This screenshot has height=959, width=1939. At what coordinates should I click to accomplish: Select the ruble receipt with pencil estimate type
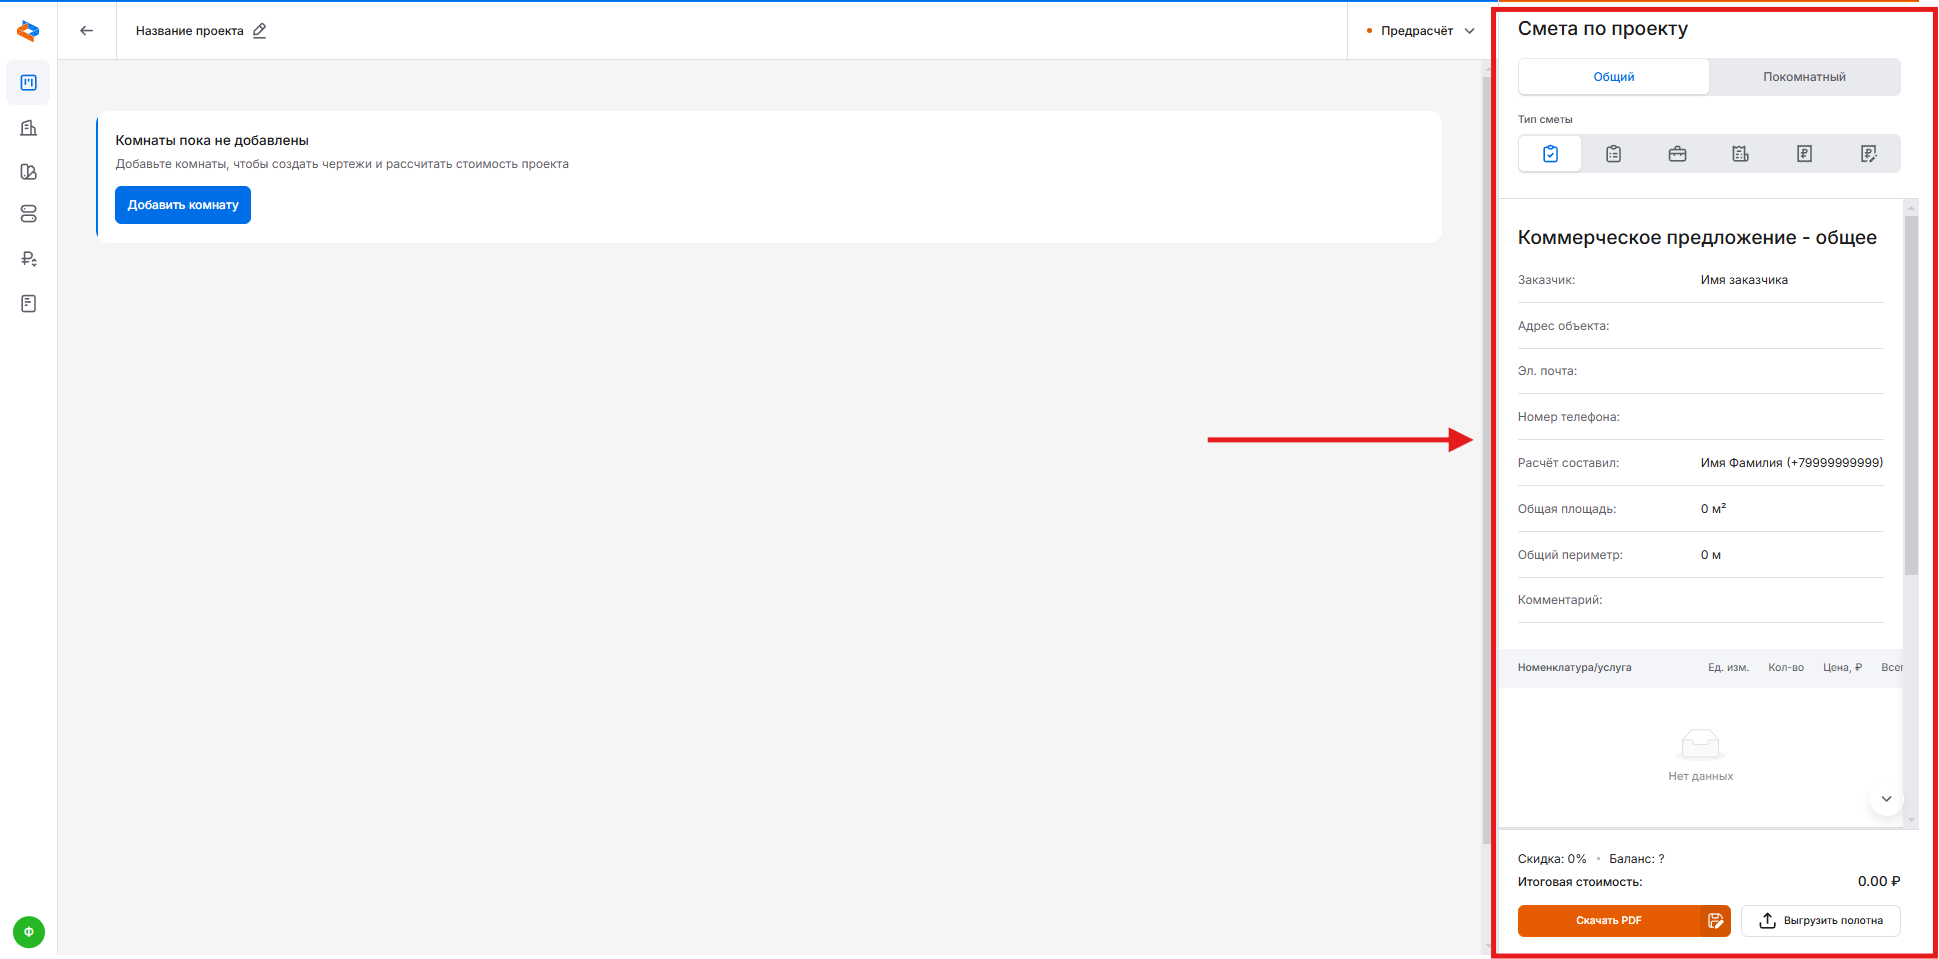pos(1868,154)
